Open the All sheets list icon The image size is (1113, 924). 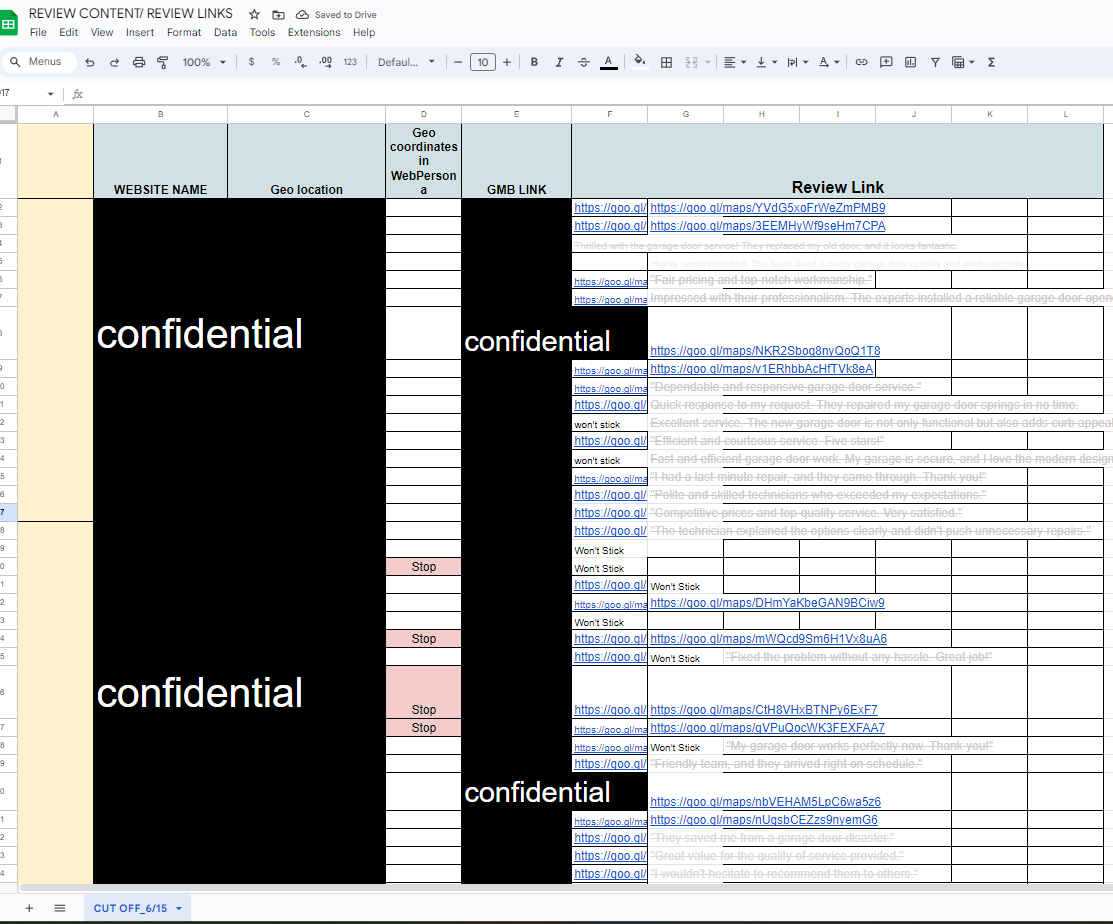click(x=60, y=908)
